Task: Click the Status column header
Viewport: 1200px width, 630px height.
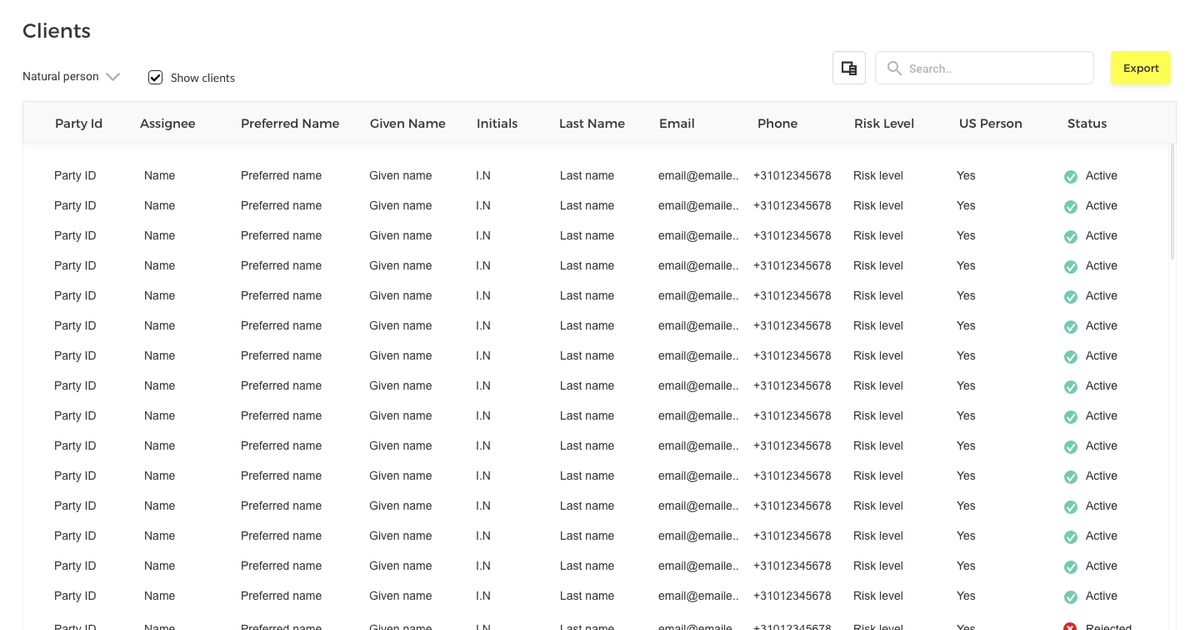Action: 1086,124
